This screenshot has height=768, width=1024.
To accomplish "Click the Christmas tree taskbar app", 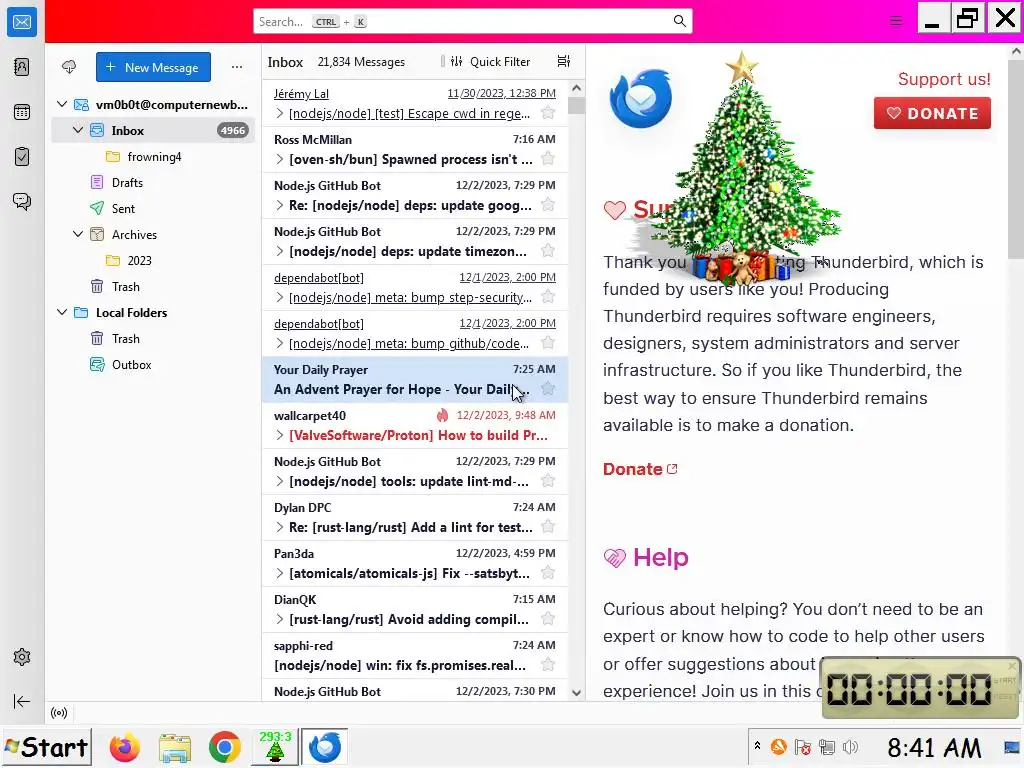I will [275, 746].
